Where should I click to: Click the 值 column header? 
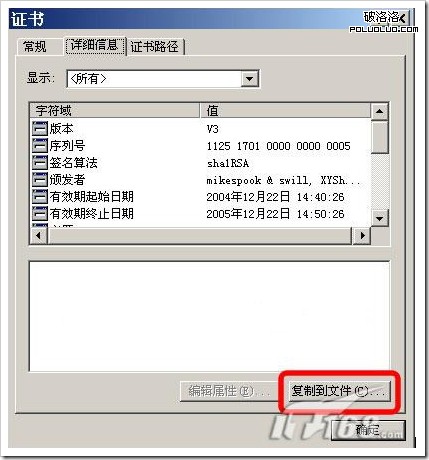tap(285, 110)
